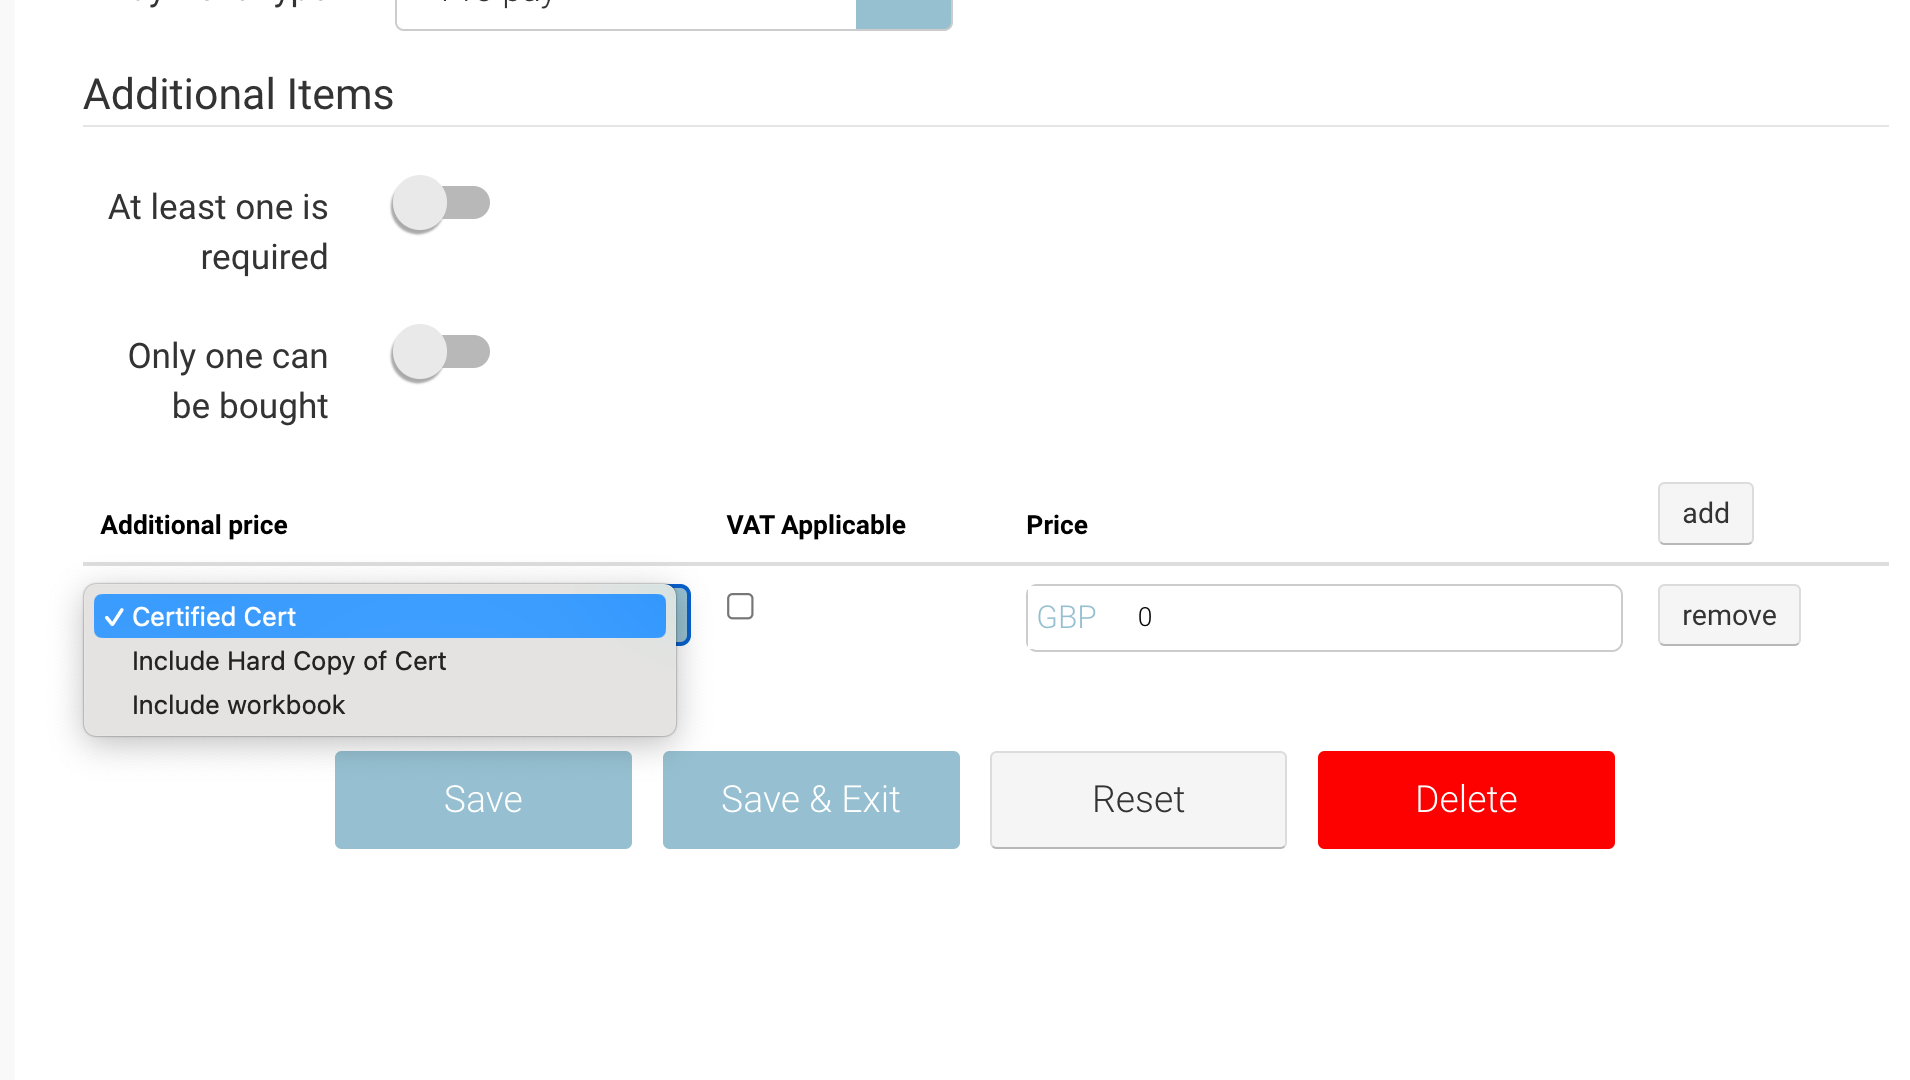Pick the "Include workbook" option

[238, 705]
